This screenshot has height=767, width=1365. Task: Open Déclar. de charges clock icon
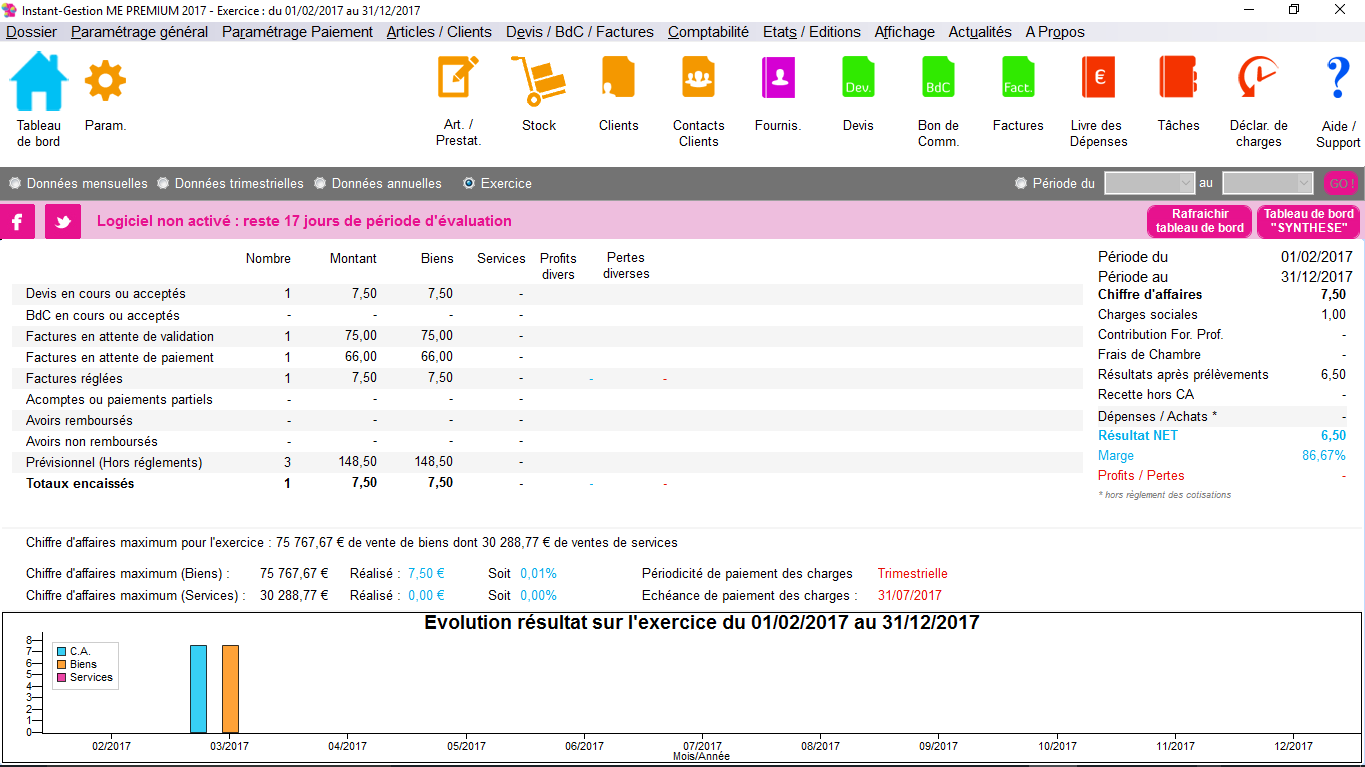[x=1258, y=80]
